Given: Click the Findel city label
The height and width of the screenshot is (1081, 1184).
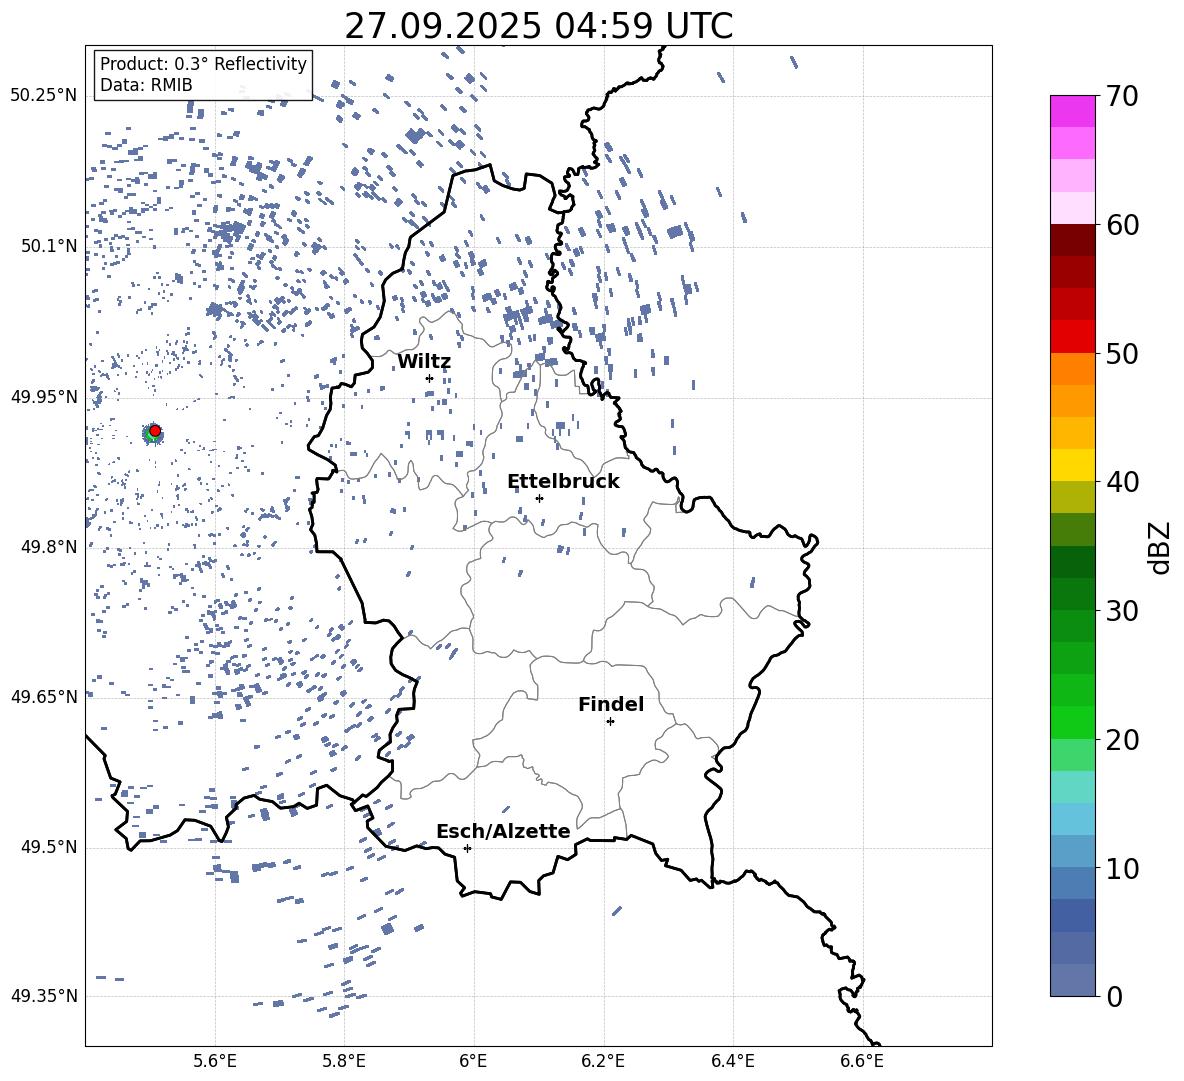Looking at the screenshot, I should (x=611, y=704).
